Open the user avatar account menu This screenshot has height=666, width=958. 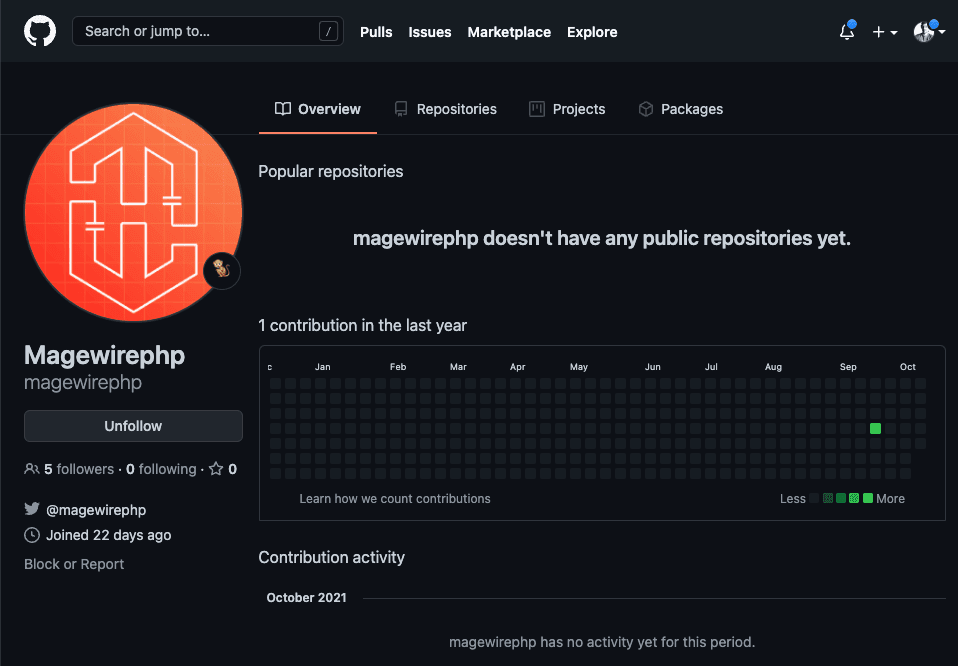click(x=928, y=32)
